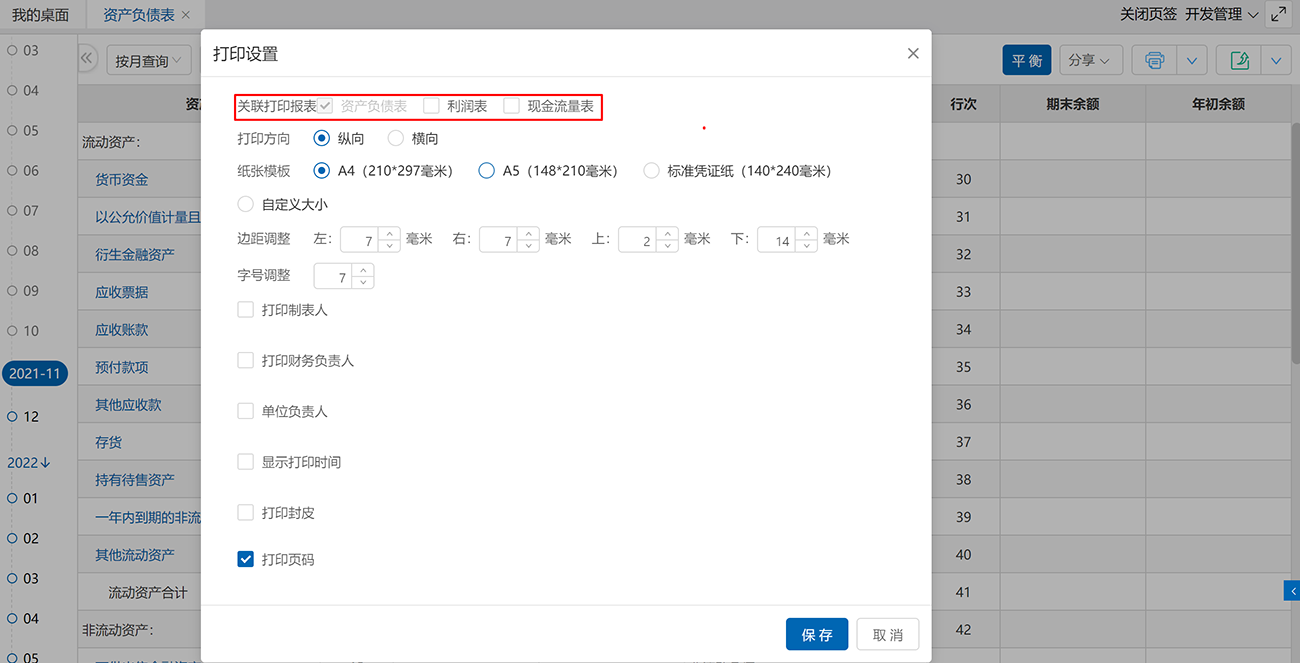Click the blue side panel arrow at right edge
The height and width of the screenshot is (663, 1300).
pos(1292,592)
